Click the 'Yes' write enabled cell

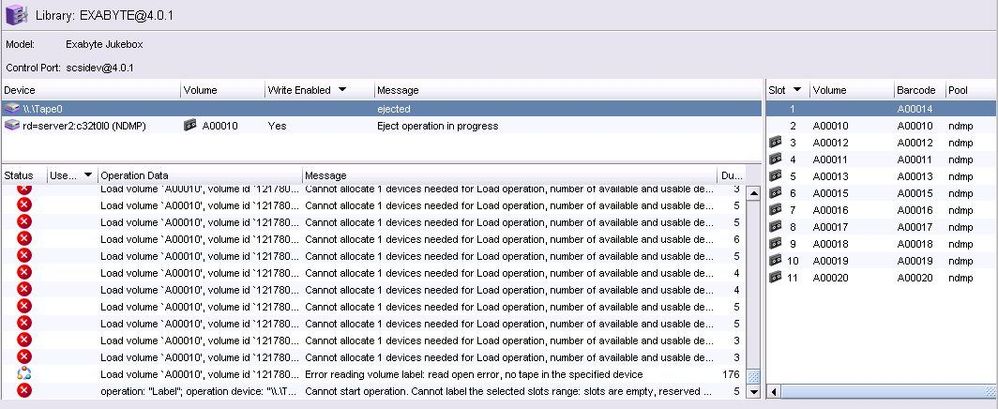(x=277, y=126)
